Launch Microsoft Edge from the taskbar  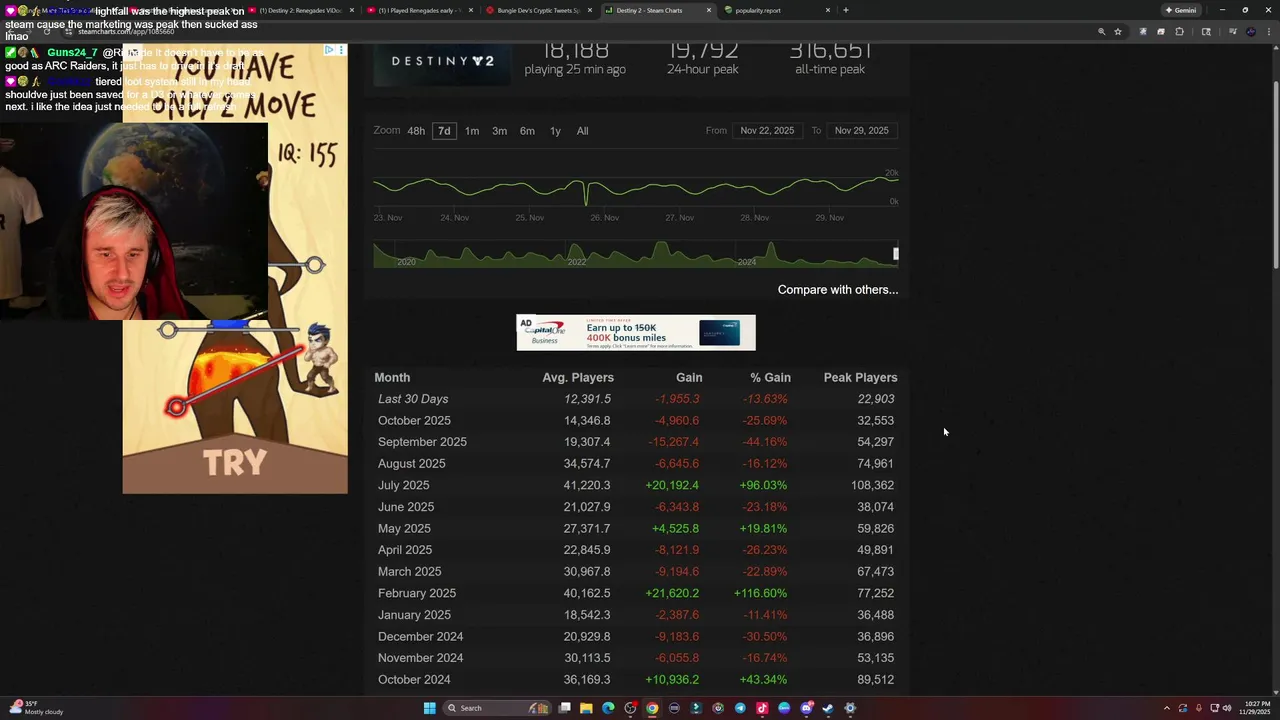pos(608,708)
